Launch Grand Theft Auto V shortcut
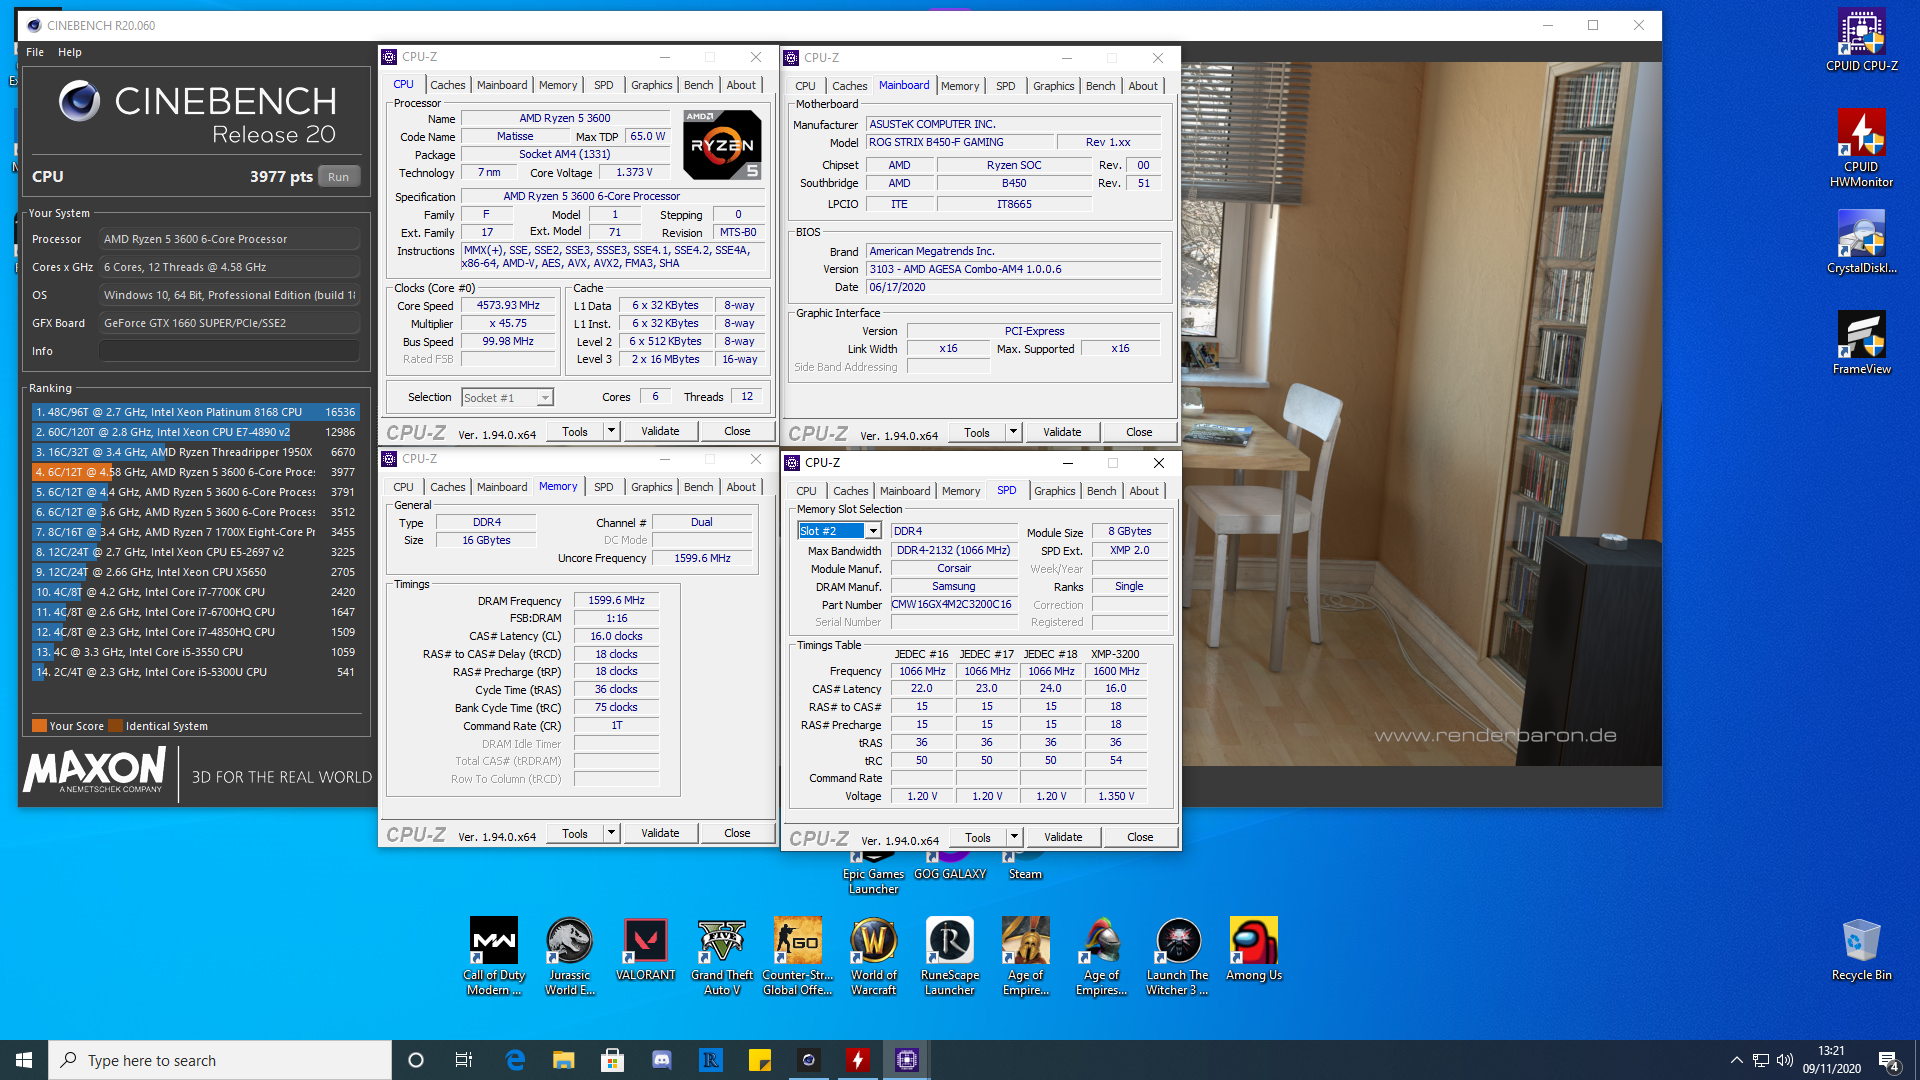1920x1080 pixels. [x=722, y=956]
